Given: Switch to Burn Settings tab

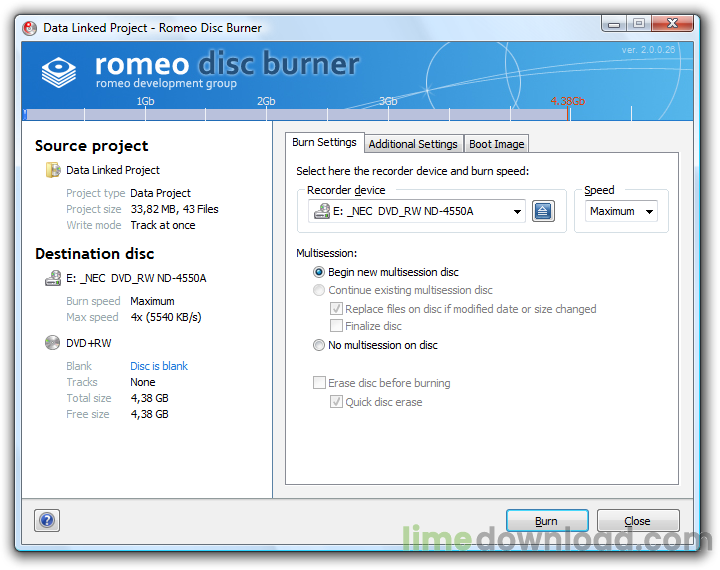Looking at the screenshot, I should click(324, 142).
